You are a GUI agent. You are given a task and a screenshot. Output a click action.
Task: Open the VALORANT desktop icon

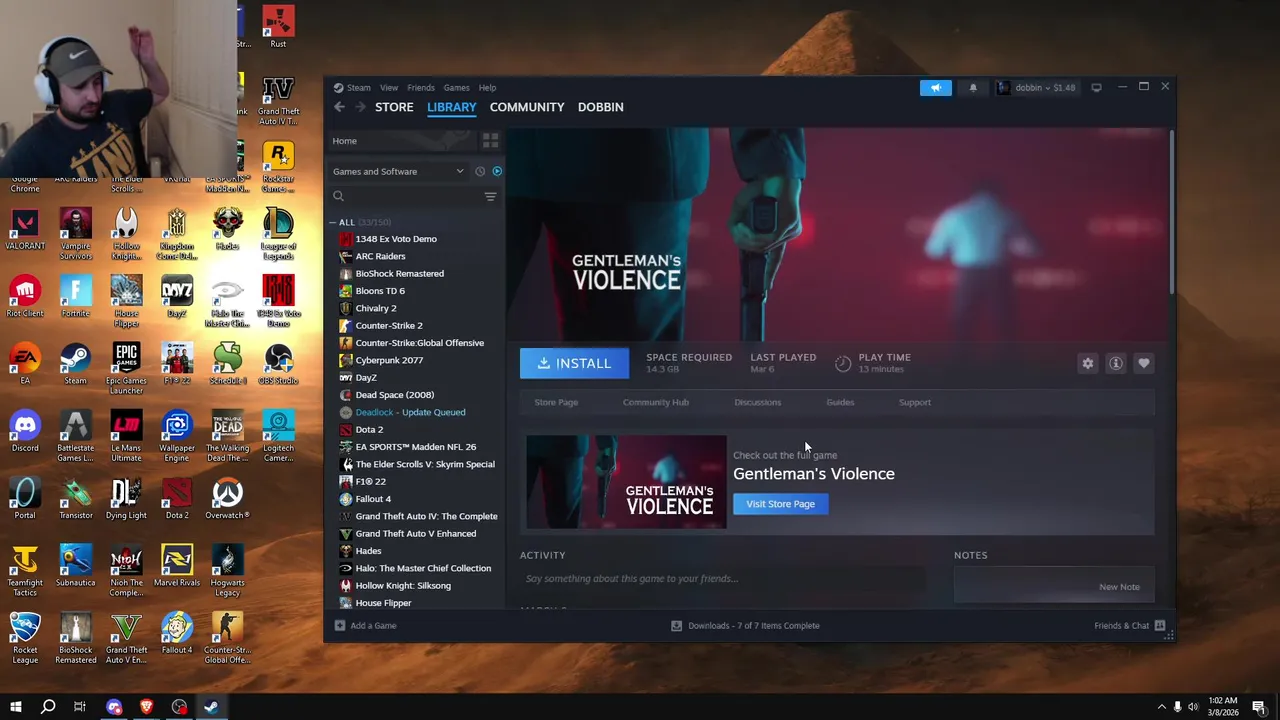[25, 229]
